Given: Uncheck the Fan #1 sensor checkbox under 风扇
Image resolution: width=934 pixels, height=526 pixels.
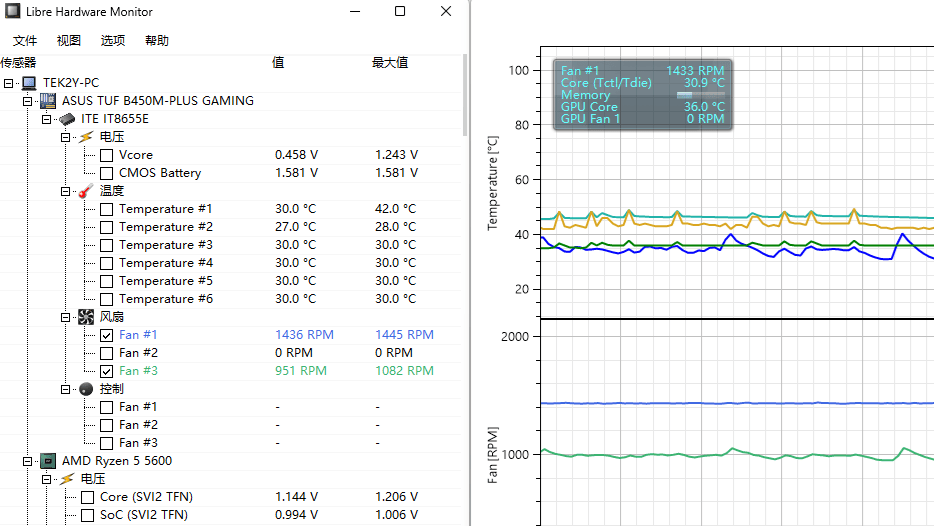Looking at the screenshot, I should [x=107, y=335].
